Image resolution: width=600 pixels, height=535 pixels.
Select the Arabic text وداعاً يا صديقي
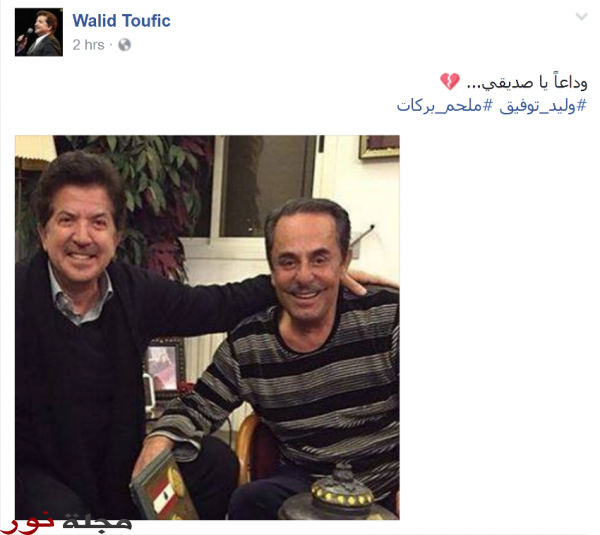coord(527,82)
